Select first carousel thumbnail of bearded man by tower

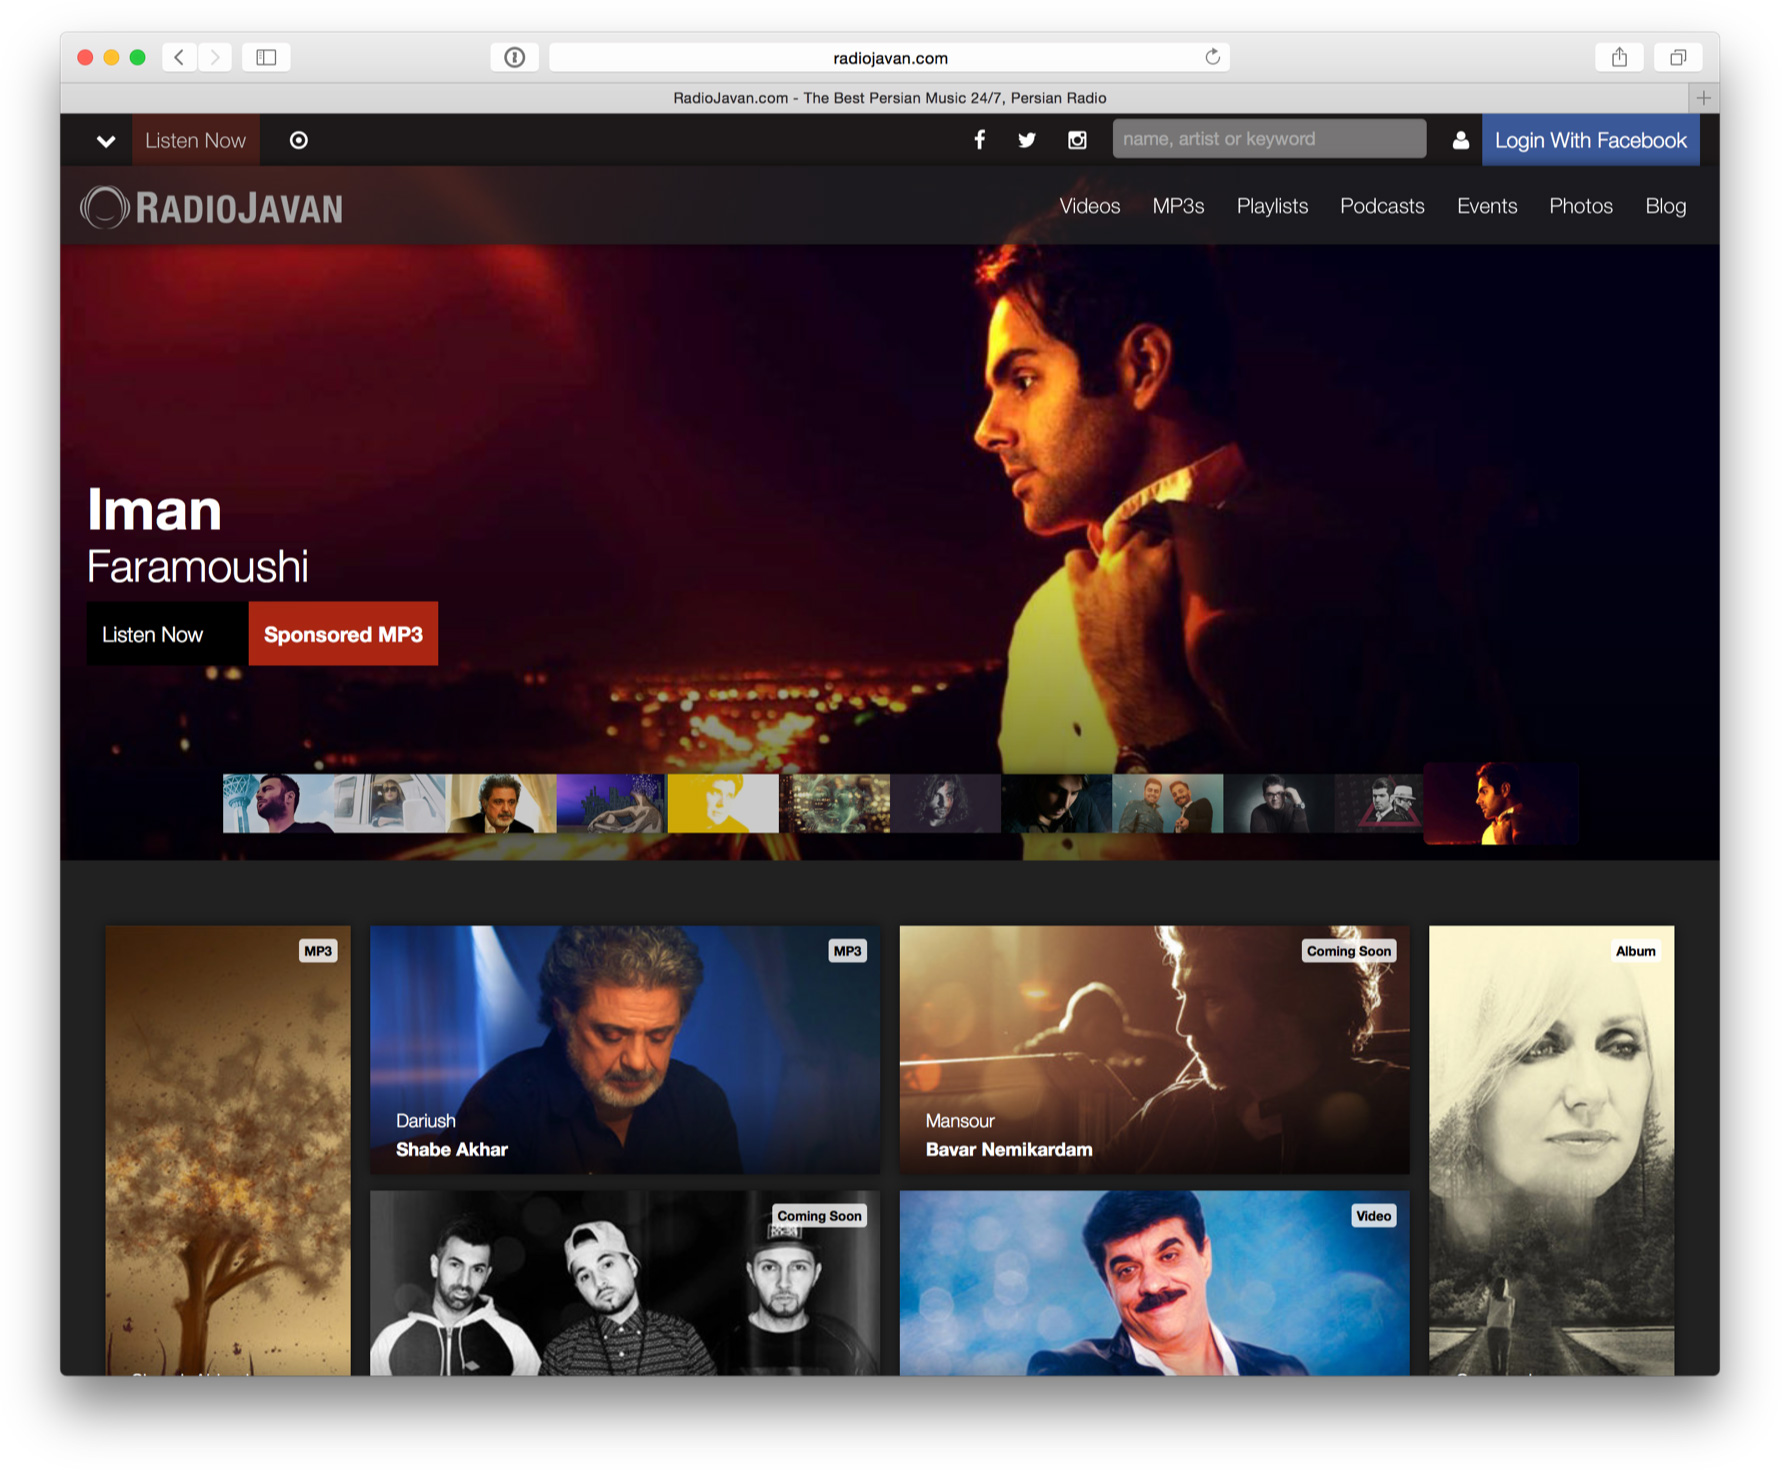tap(278, 803)
